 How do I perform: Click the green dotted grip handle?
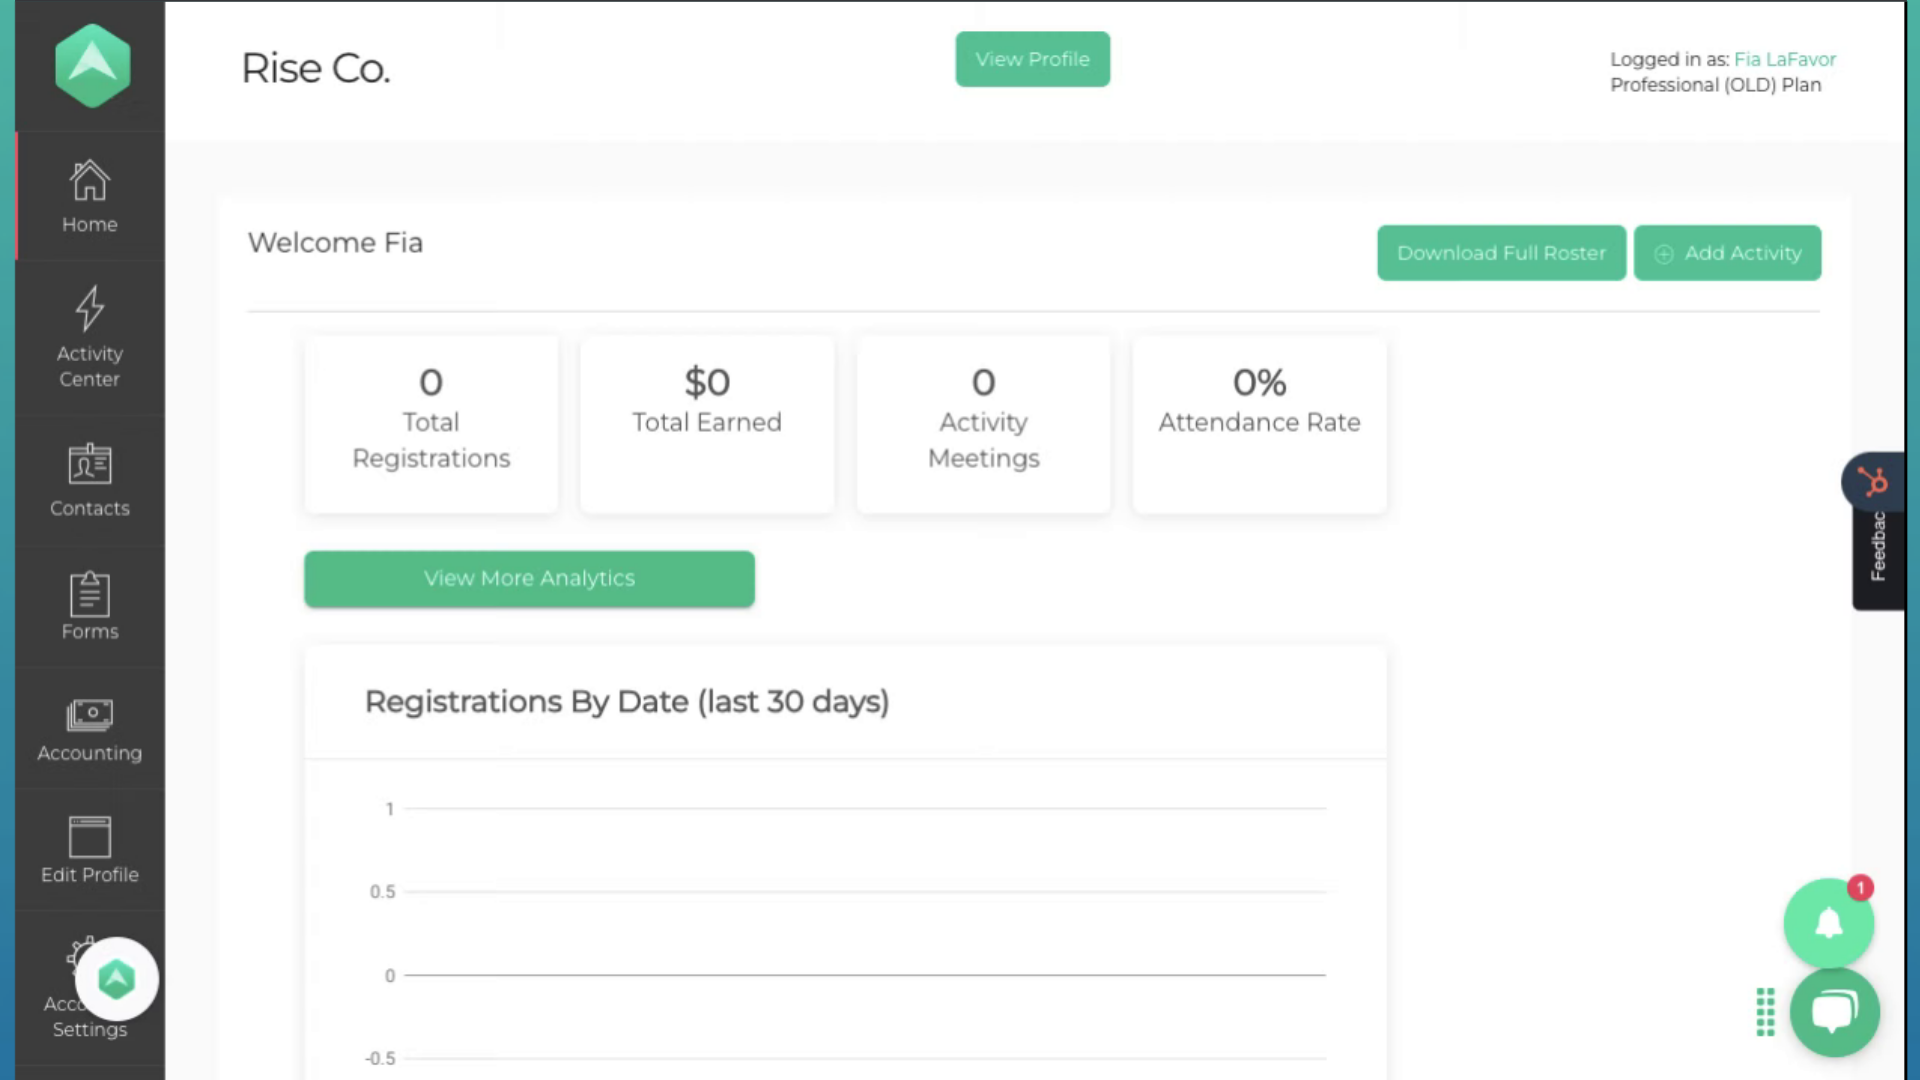pos(1765,1012)
